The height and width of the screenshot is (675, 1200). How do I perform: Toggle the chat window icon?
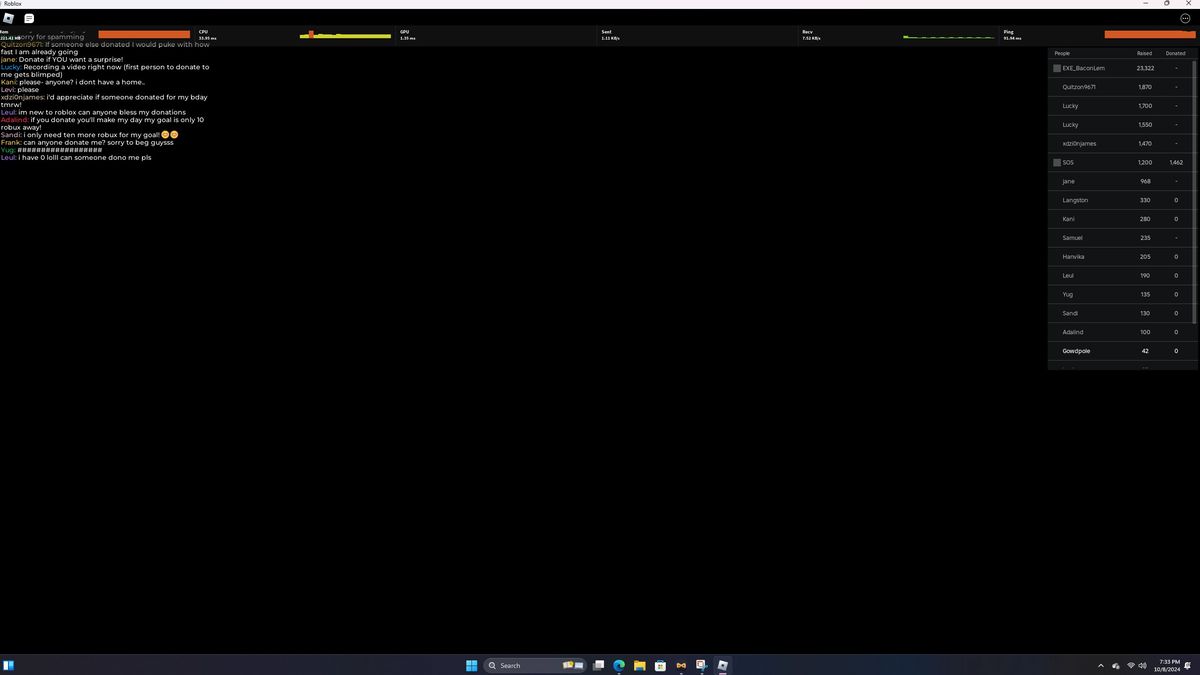click(x=29, y=18)
